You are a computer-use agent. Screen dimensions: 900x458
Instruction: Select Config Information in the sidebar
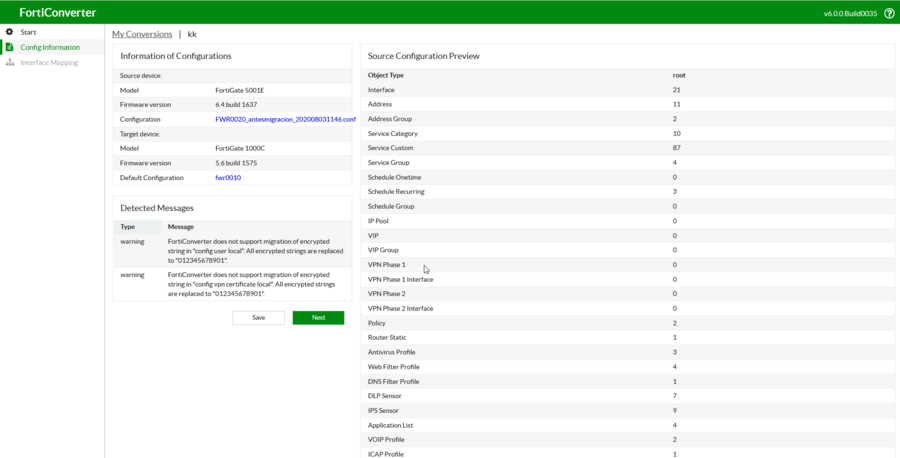click(50, 47)
